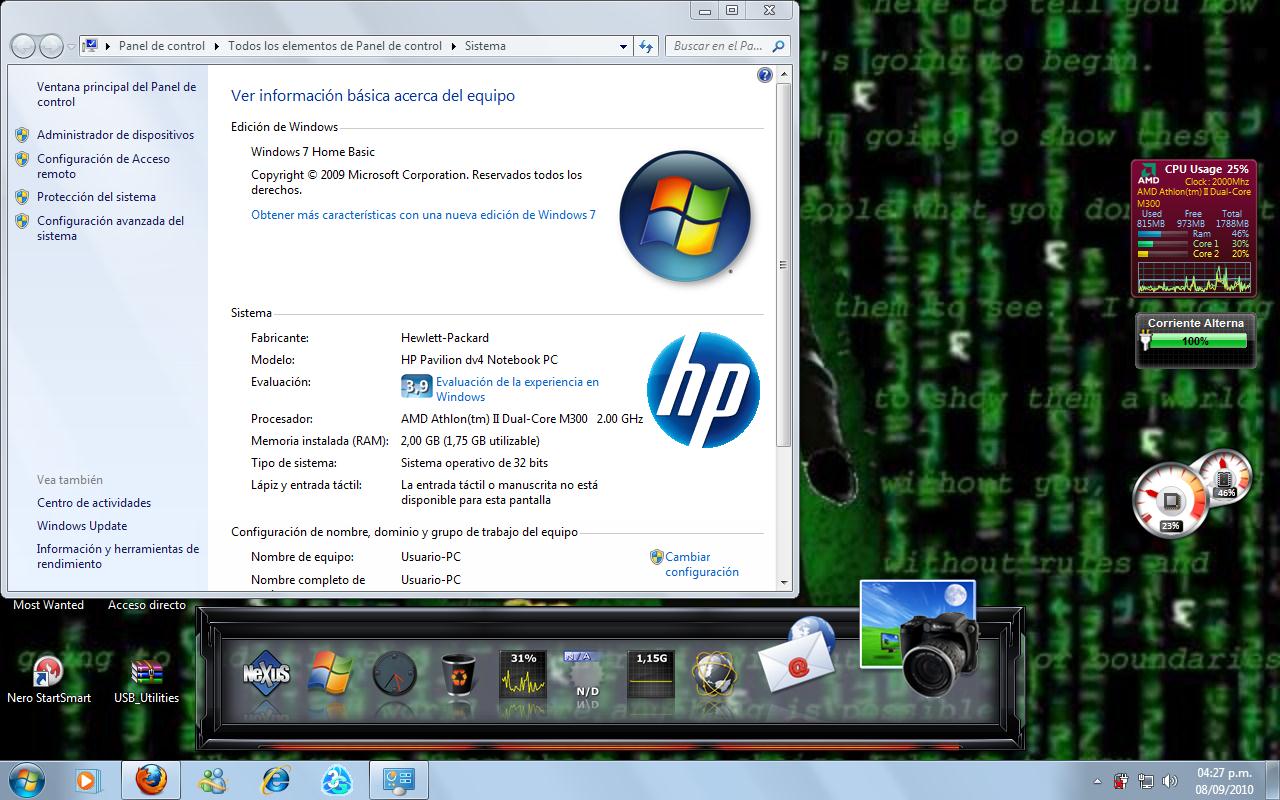Open Protección del sistema
This screenshot has width=1280, height=800.
pos(96,197)
